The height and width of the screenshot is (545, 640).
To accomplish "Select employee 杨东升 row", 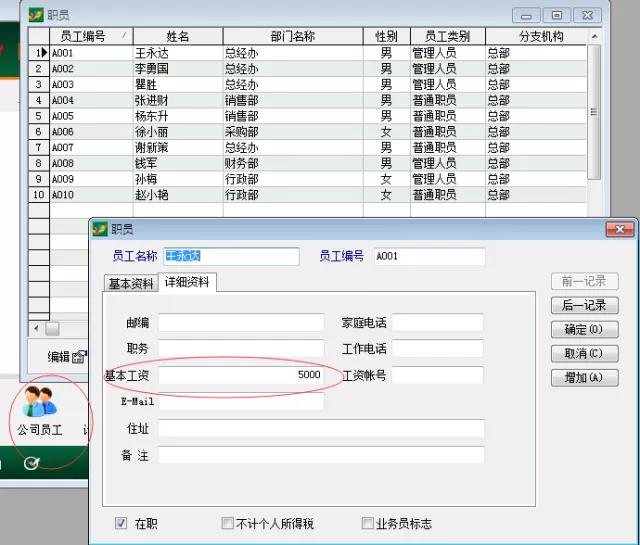I will tap(308, 116).
